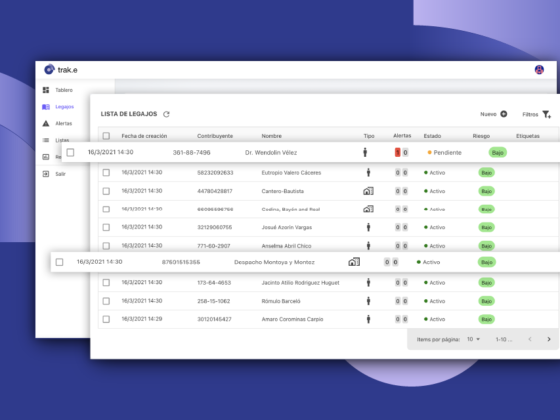The image size is (560, 420).
Task: Go to previous page of results
Action: click(x=530, y=339)
